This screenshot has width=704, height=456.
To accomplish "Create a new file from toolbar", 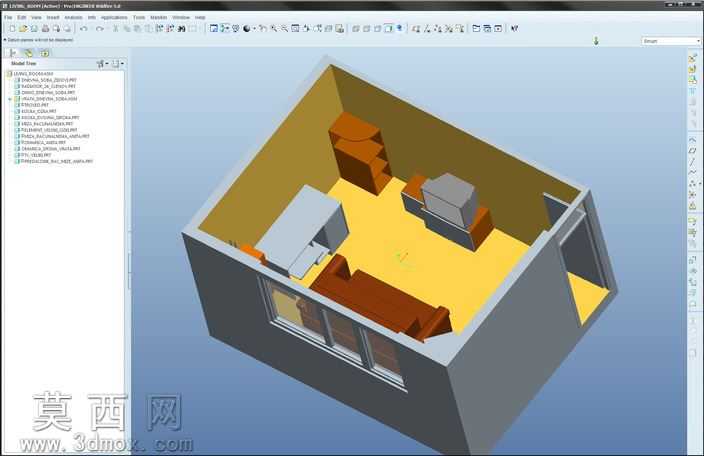I will point(12,28).
